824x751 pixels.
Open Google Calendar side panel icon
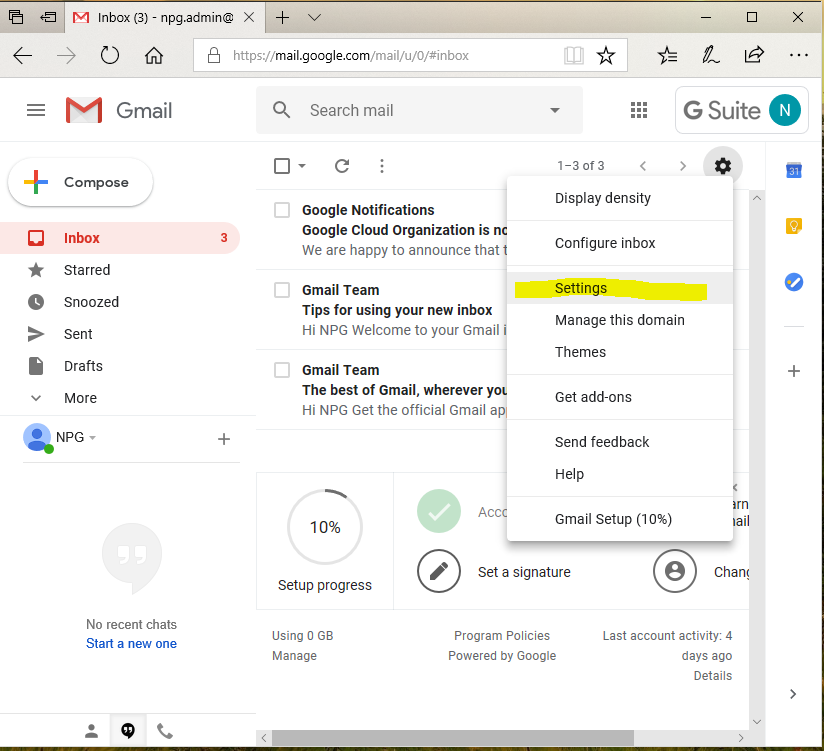coord(794,170)
